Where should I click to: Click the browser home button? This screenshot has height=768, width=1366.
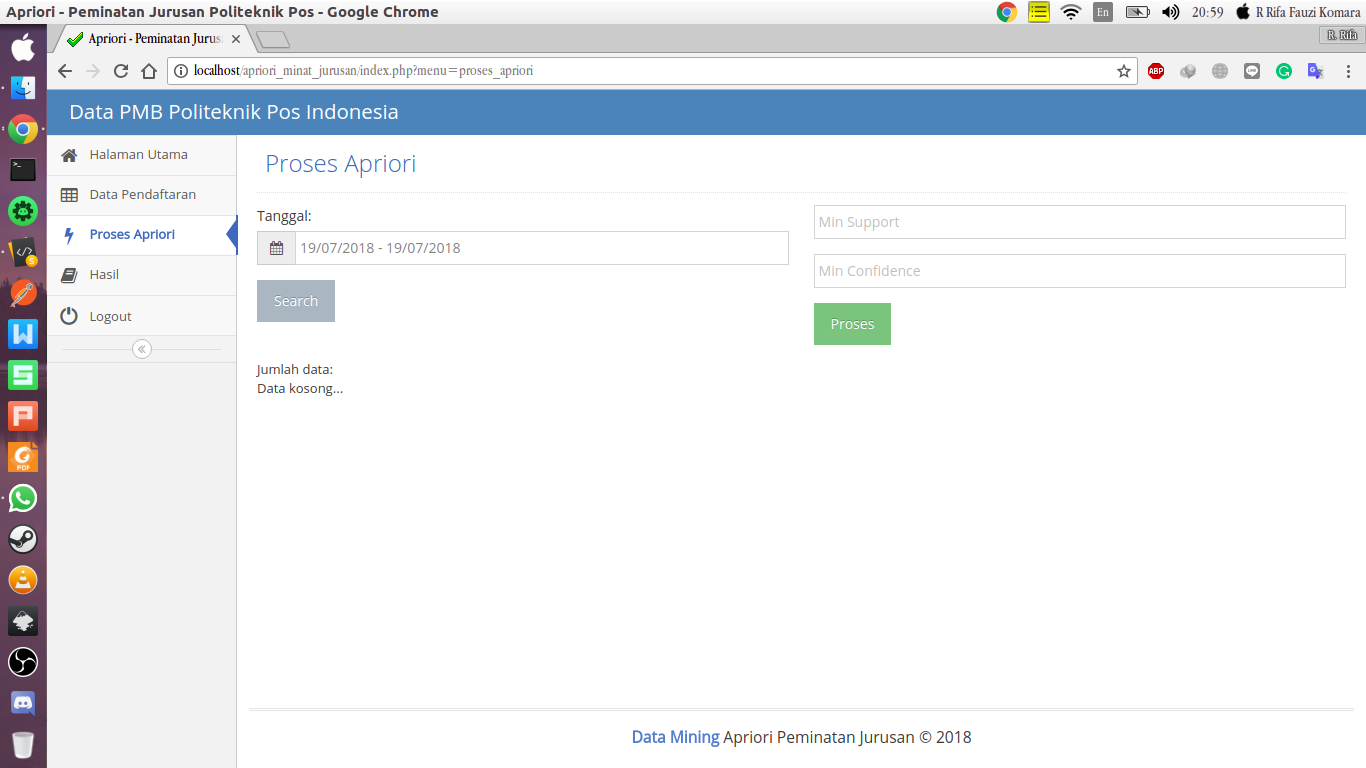[x=149, y=71]
